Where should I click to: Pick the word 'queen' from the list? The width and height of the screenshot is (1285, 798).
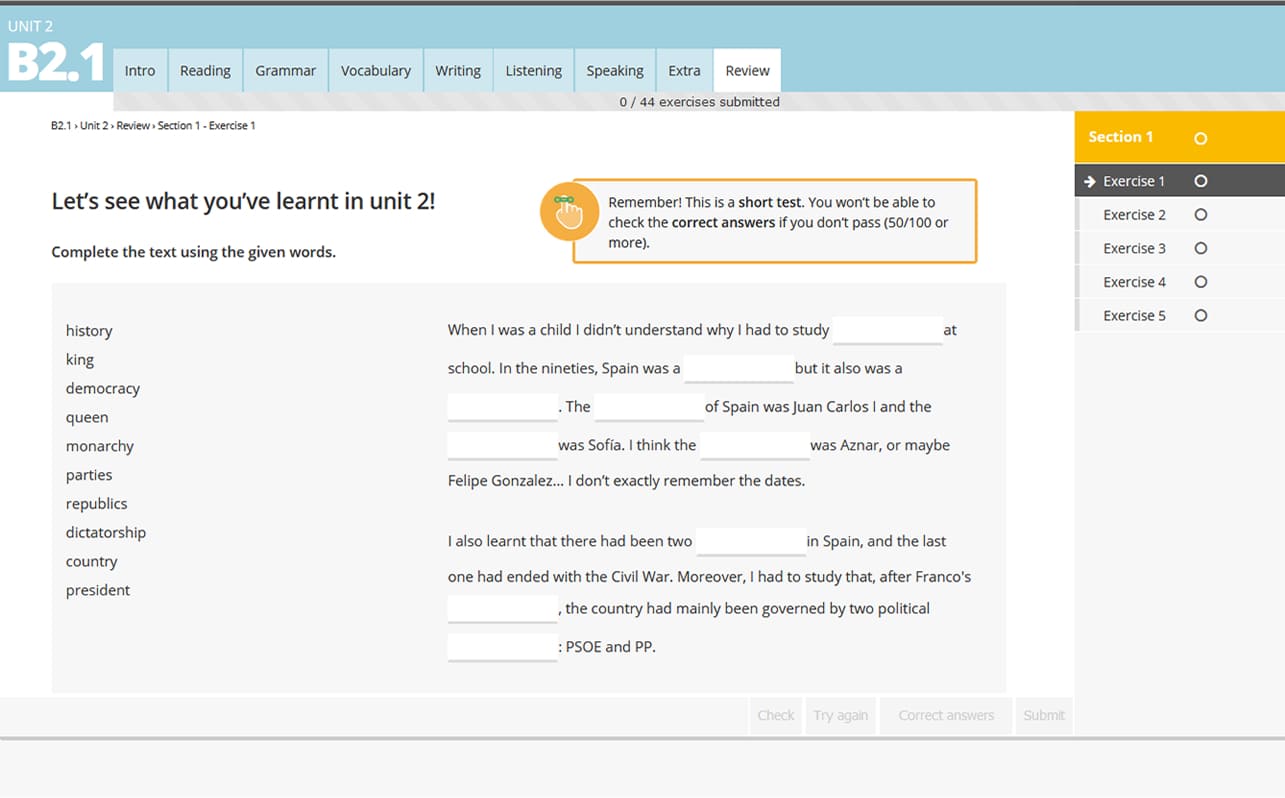pyautogui.click(x=87, y=418)
